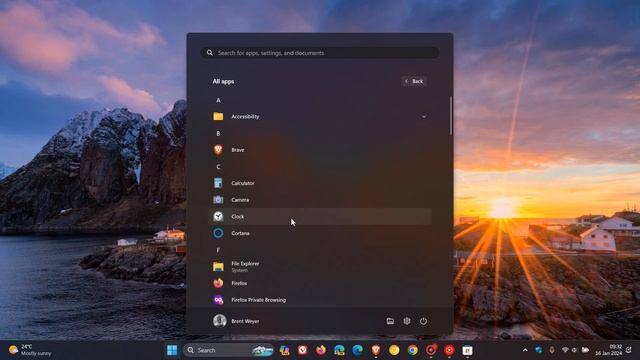Launch Firefox from the app list
The width and height of the screenshot is (640, 360).
click(320, 283)
